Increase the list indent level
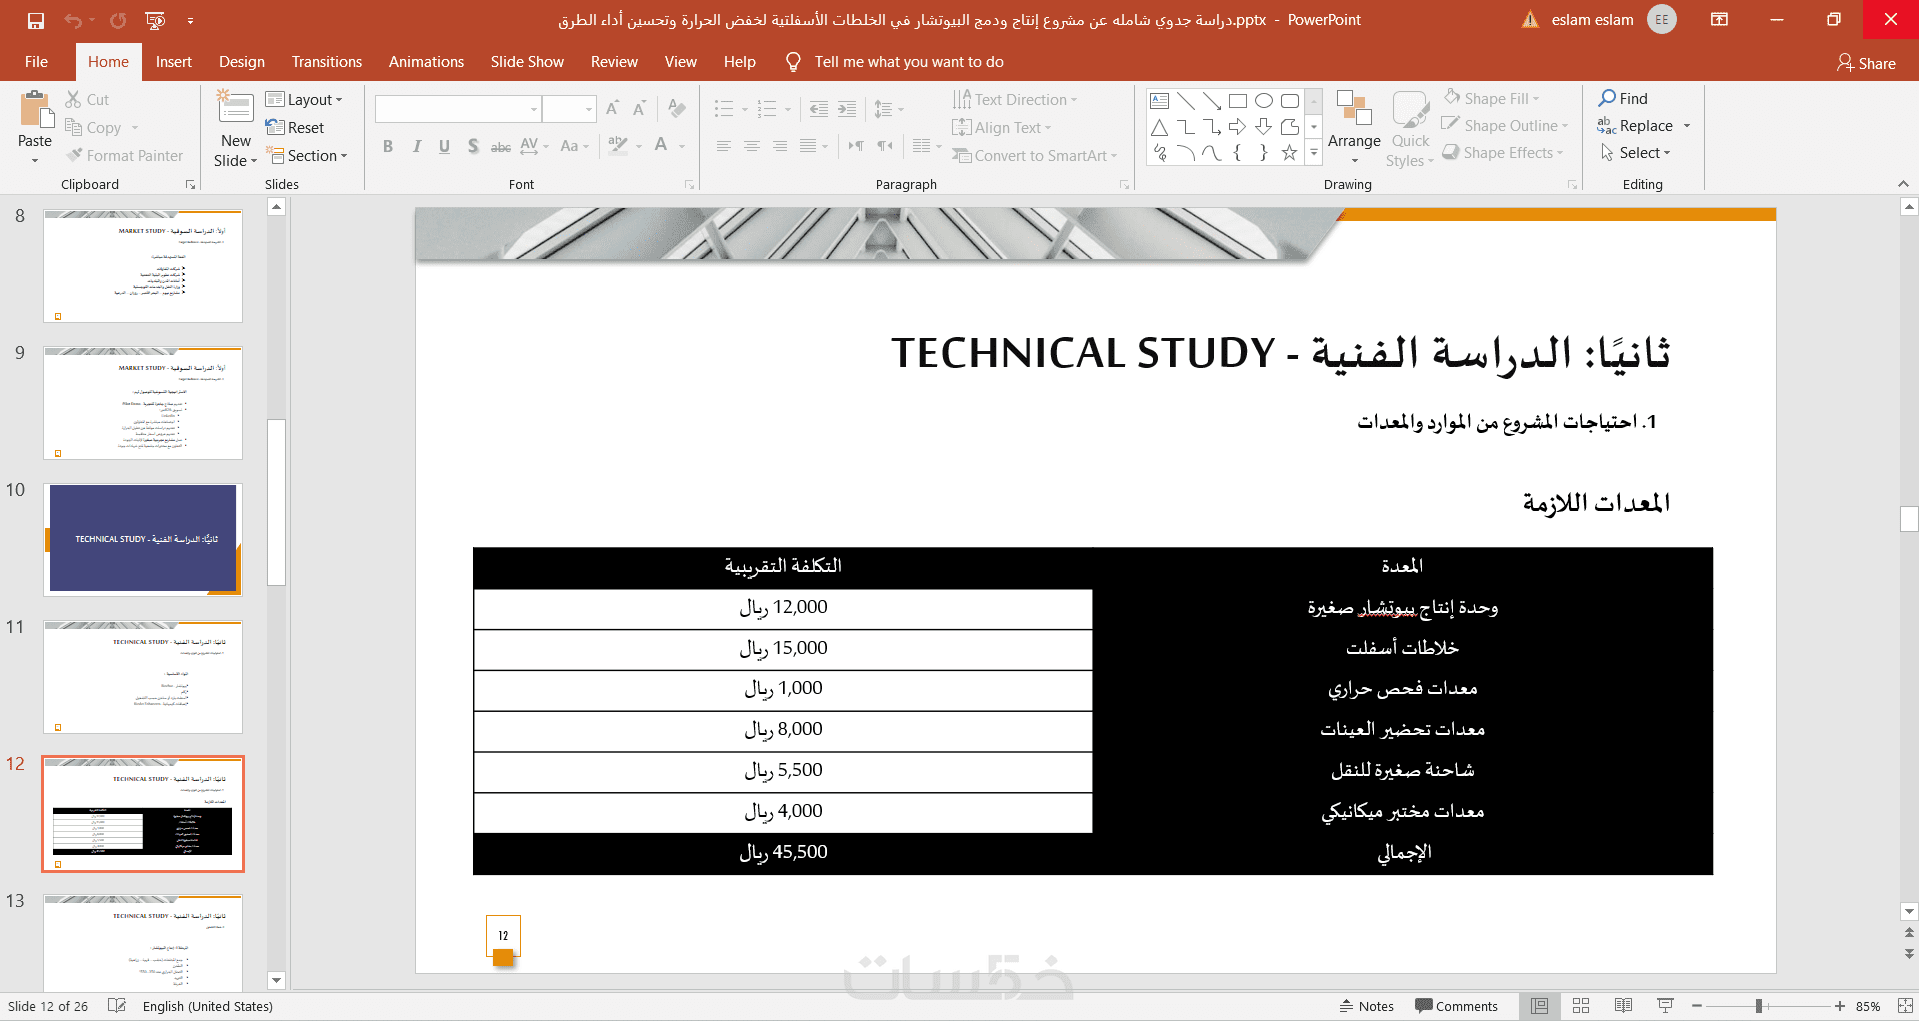 847,109
